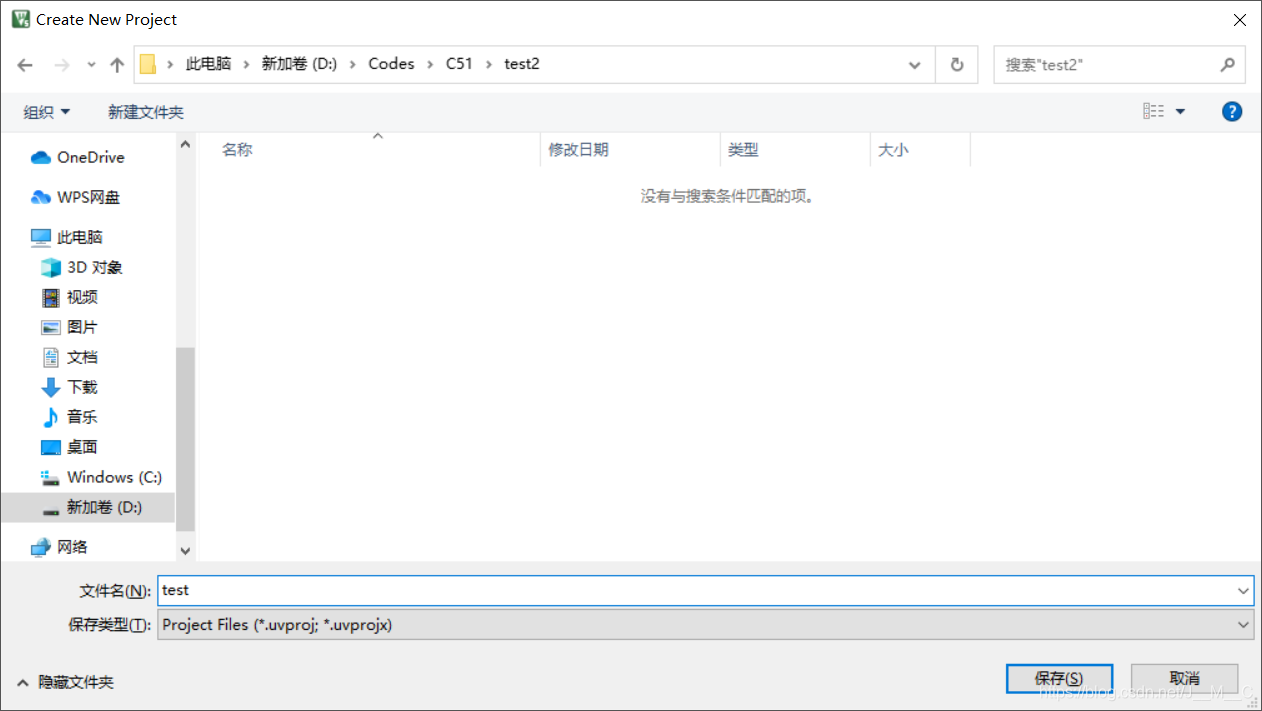Click the 下载 arrow icon
Image resolution: width=1262 pixels, height=711 pixels.
[51, 388]
